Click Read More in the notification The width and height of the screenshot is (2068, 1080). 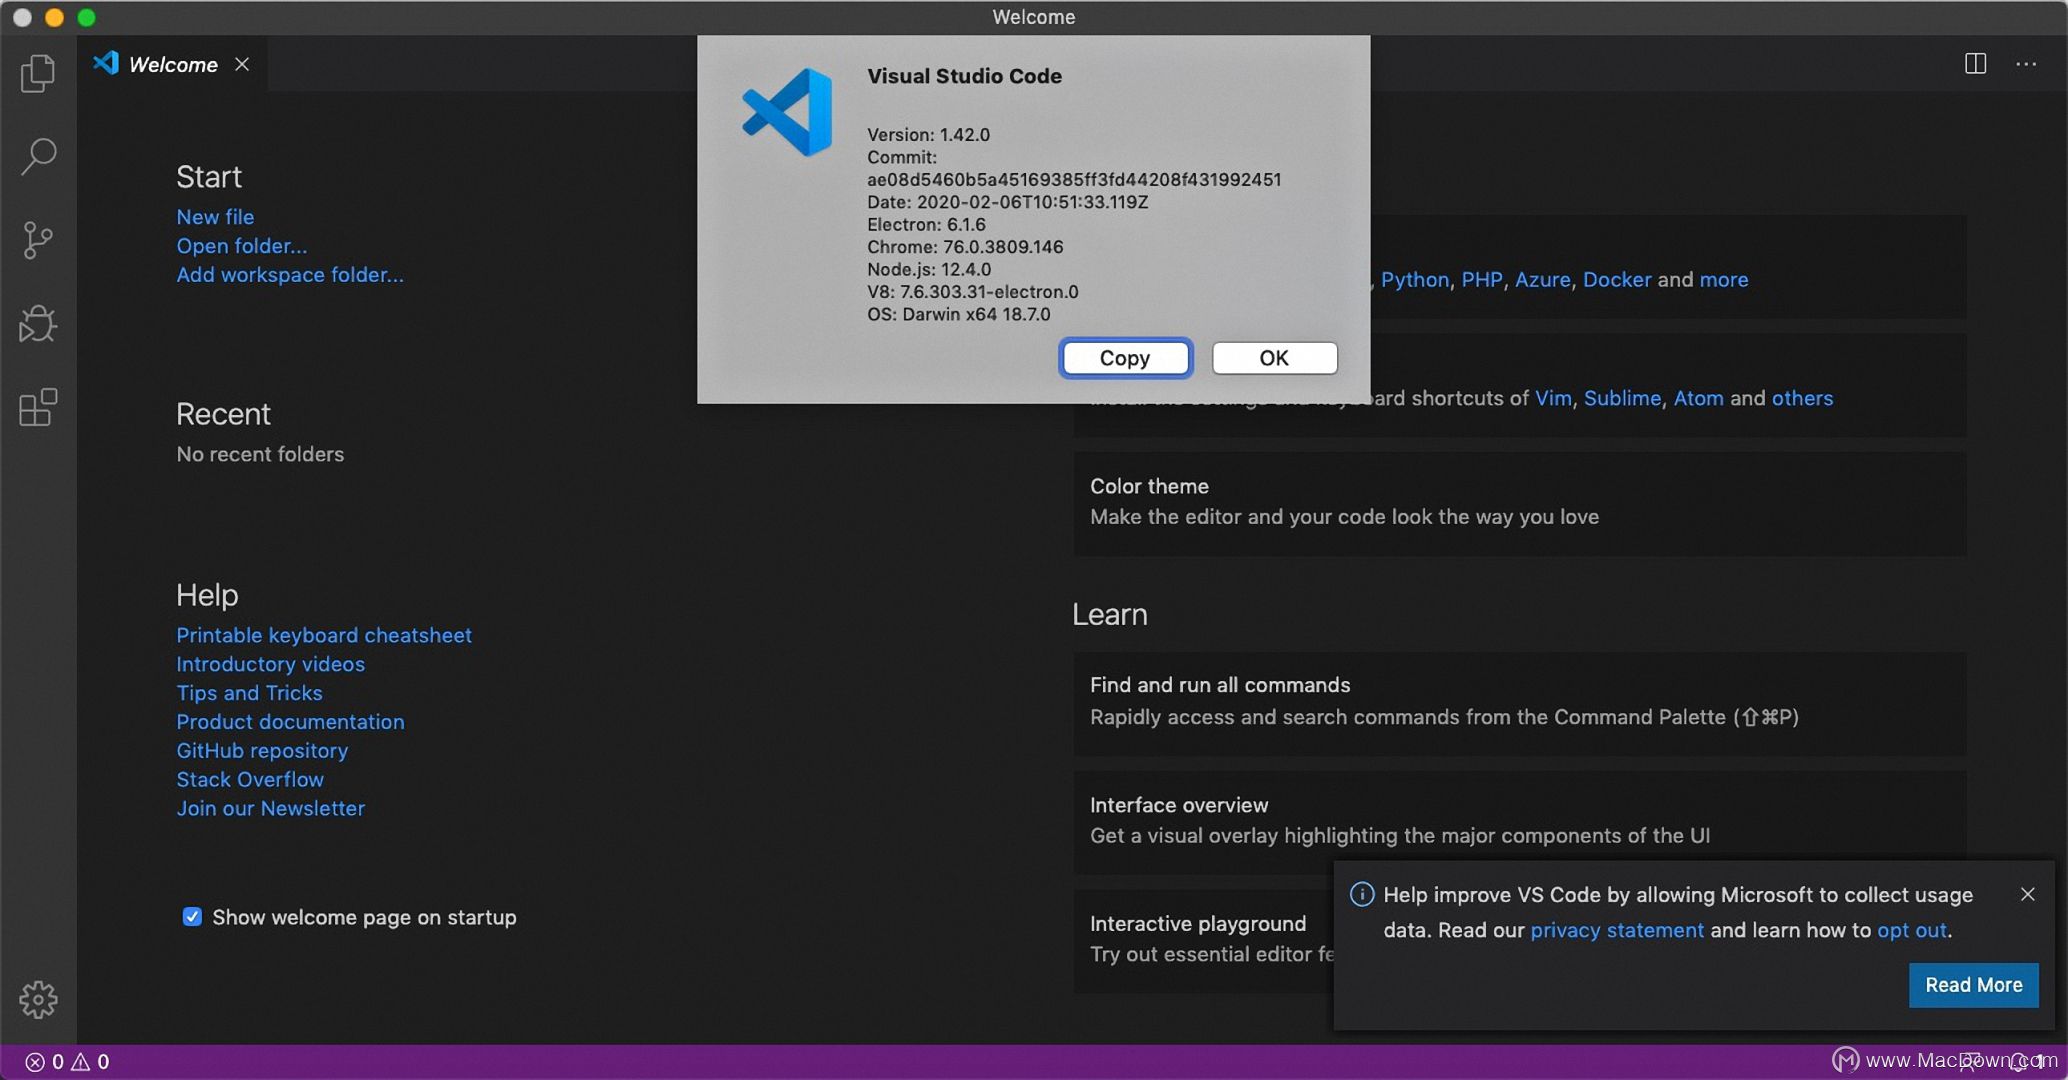[x=1973, y=985]
